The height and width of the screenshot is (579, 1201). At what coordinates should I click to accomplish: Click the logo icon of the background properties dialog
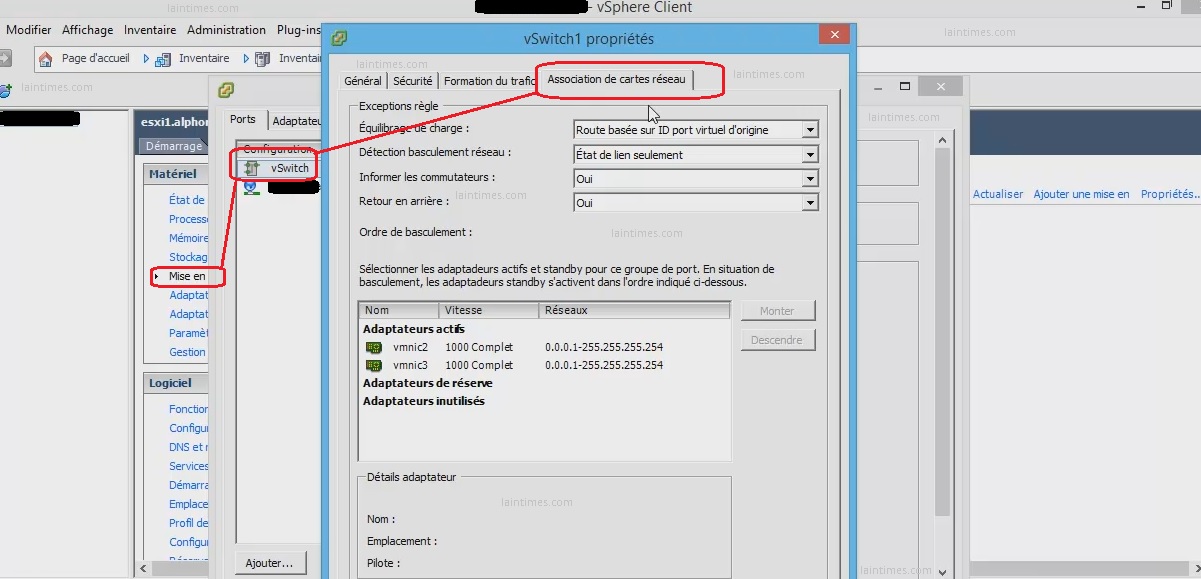coord(226,90)
